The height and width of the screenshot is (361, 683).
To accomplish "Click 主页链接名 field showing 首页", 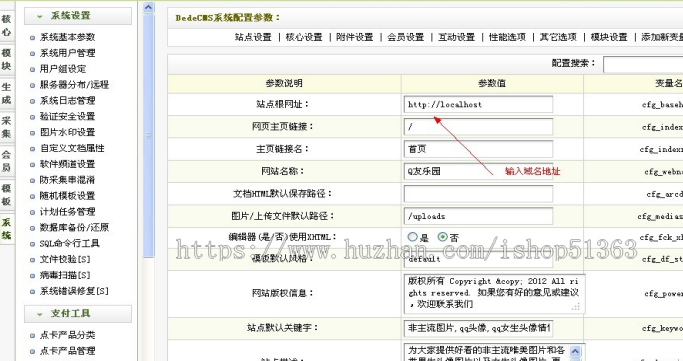I will click(478, 149).
